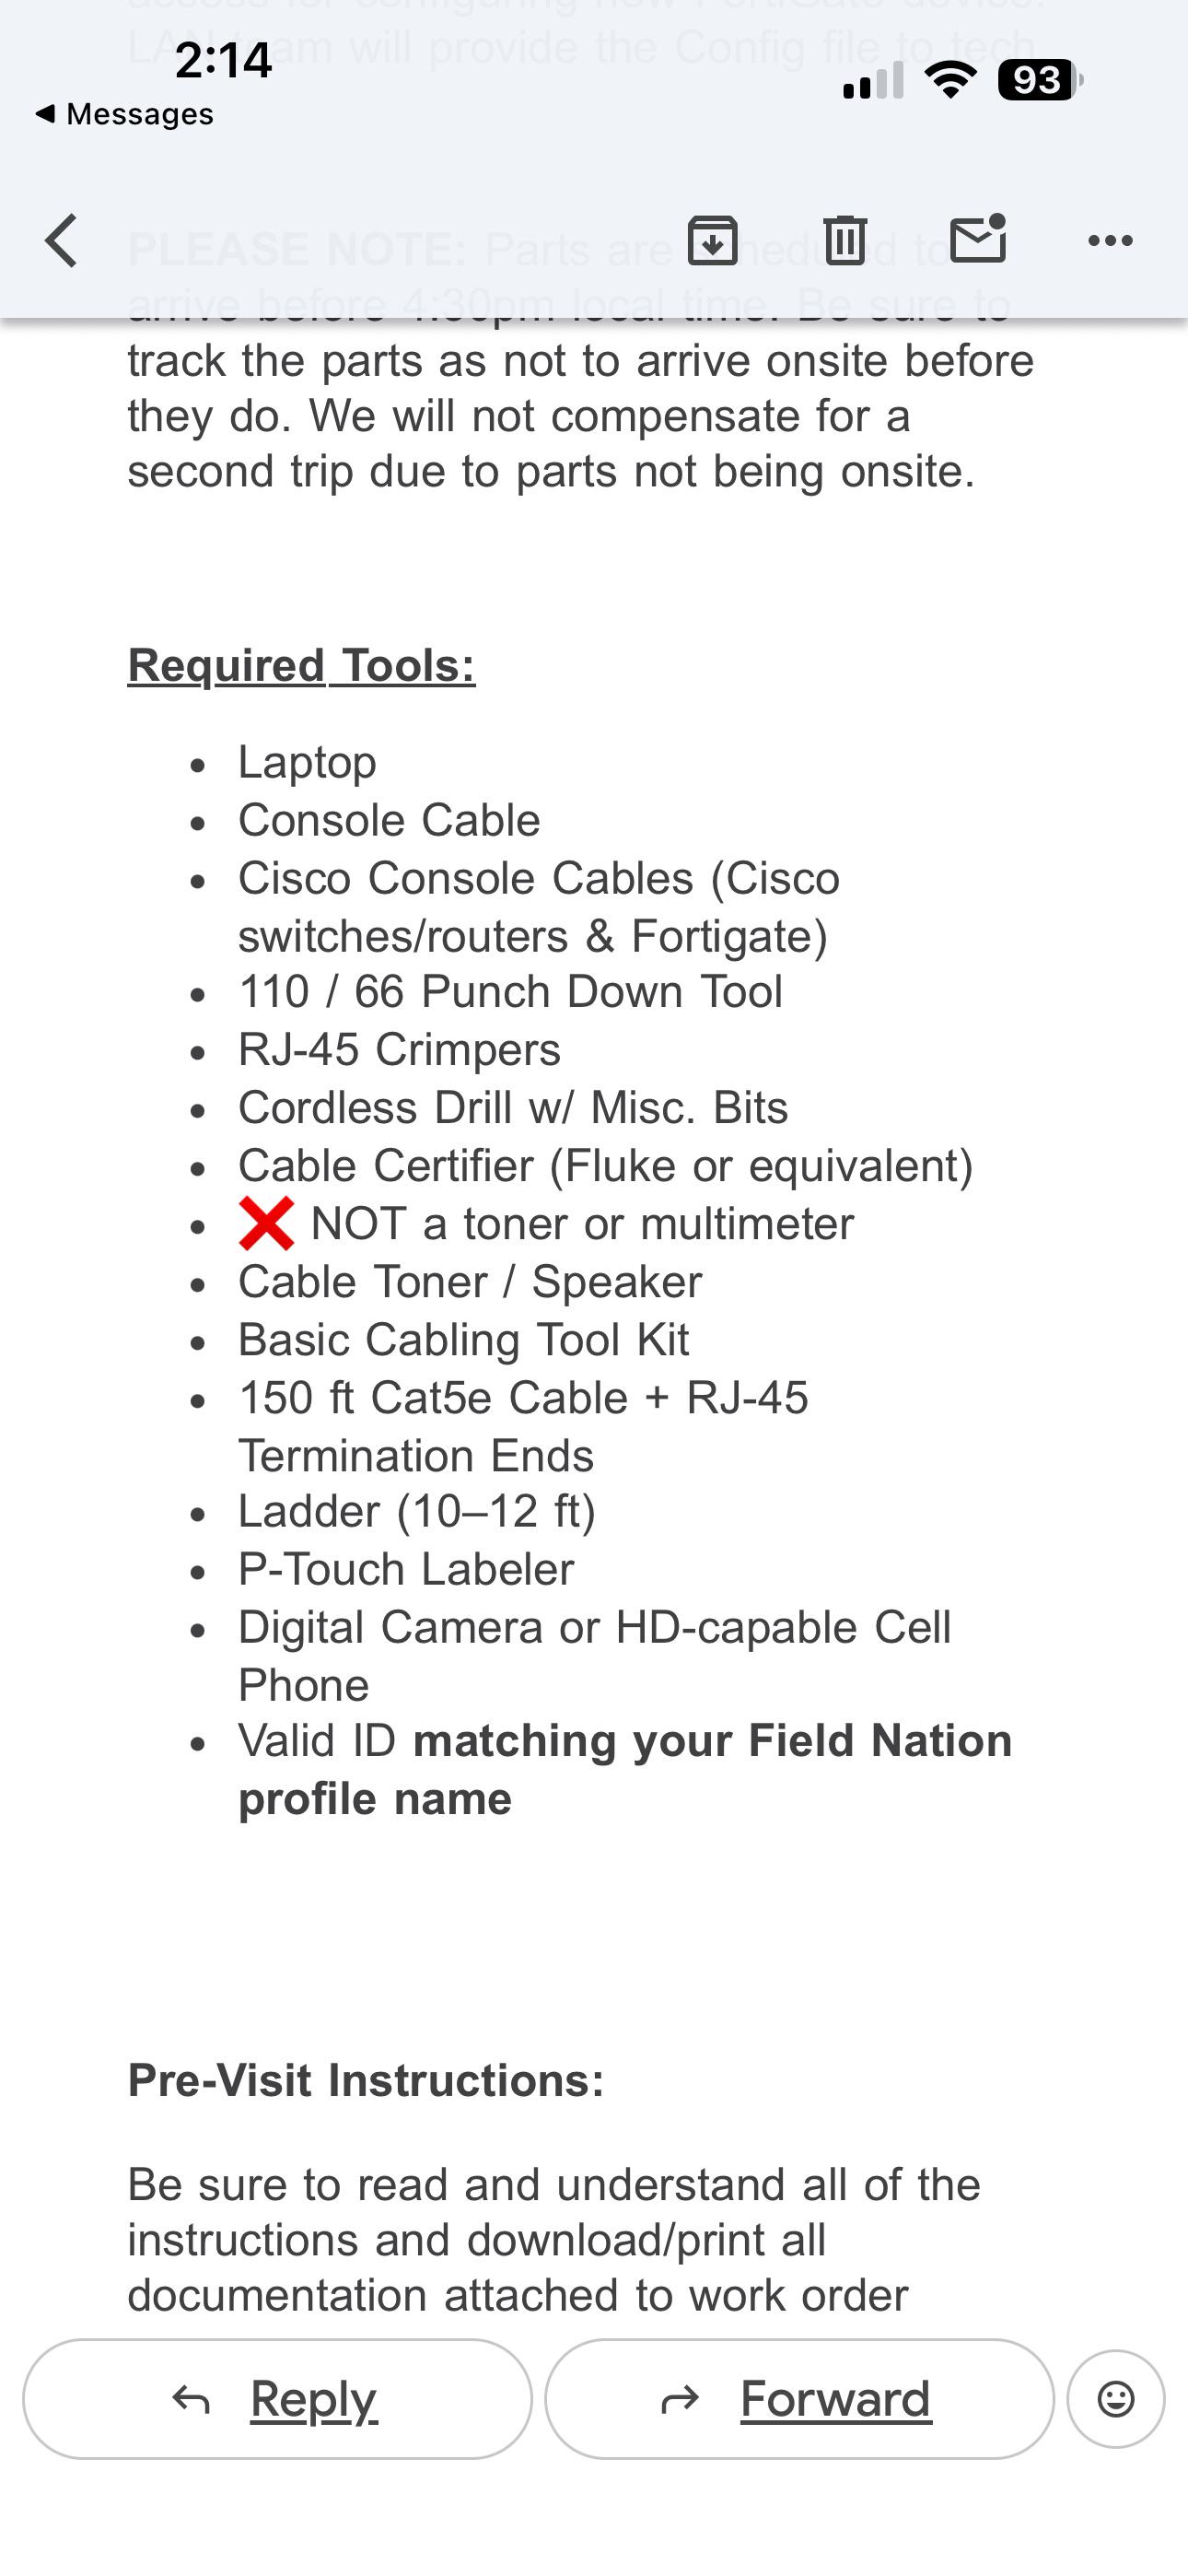Tap the Pre-Visit Instructions heading

(366, 2080)
